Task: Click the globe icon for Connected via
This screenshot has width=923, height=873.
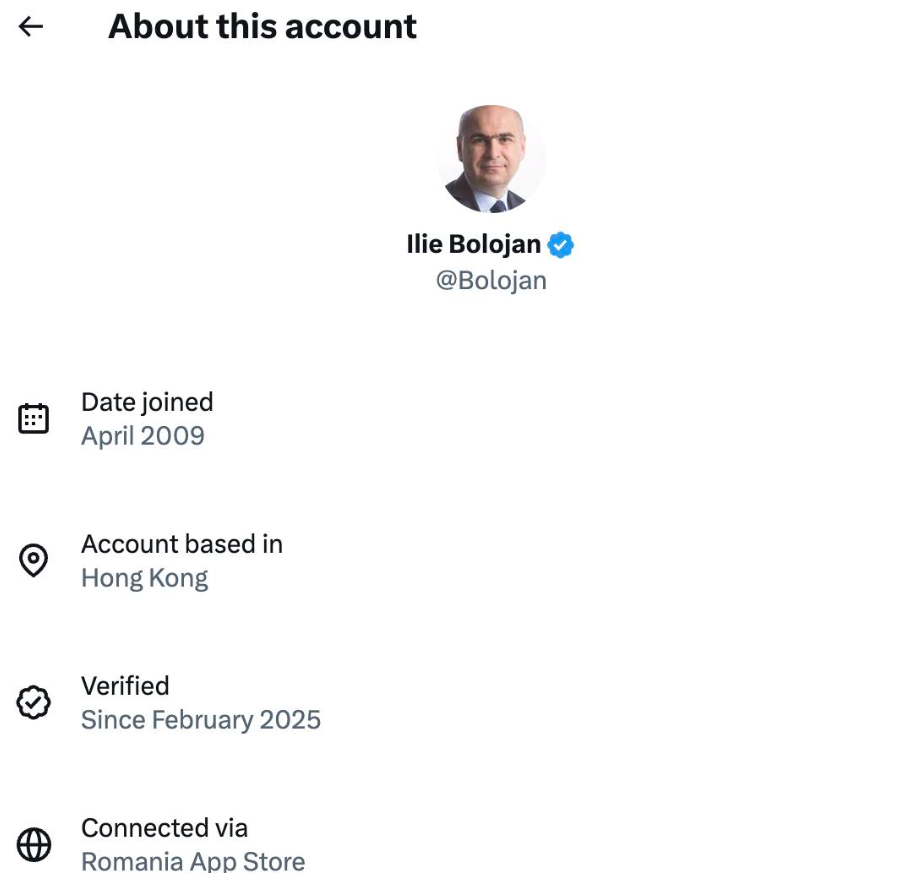Action: click(34, 845)
